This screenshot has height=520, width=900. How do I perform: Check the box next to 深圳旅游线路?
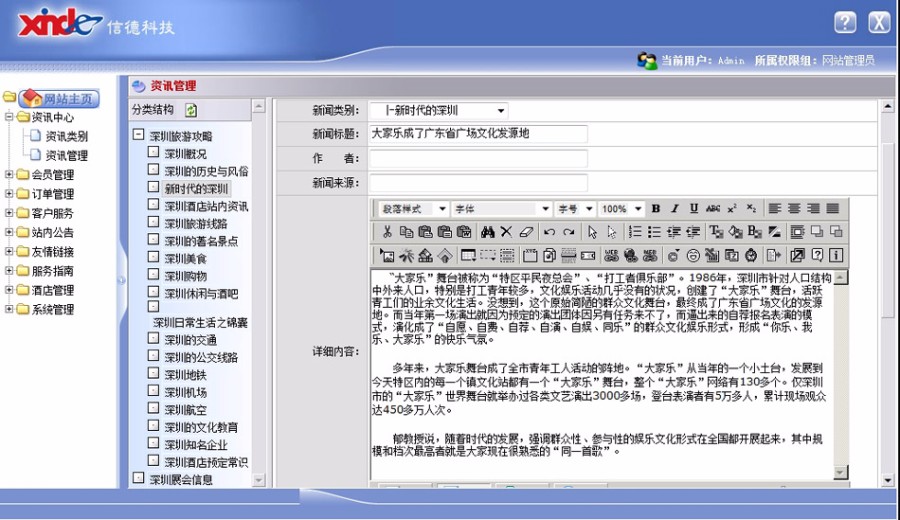point(153,222)
